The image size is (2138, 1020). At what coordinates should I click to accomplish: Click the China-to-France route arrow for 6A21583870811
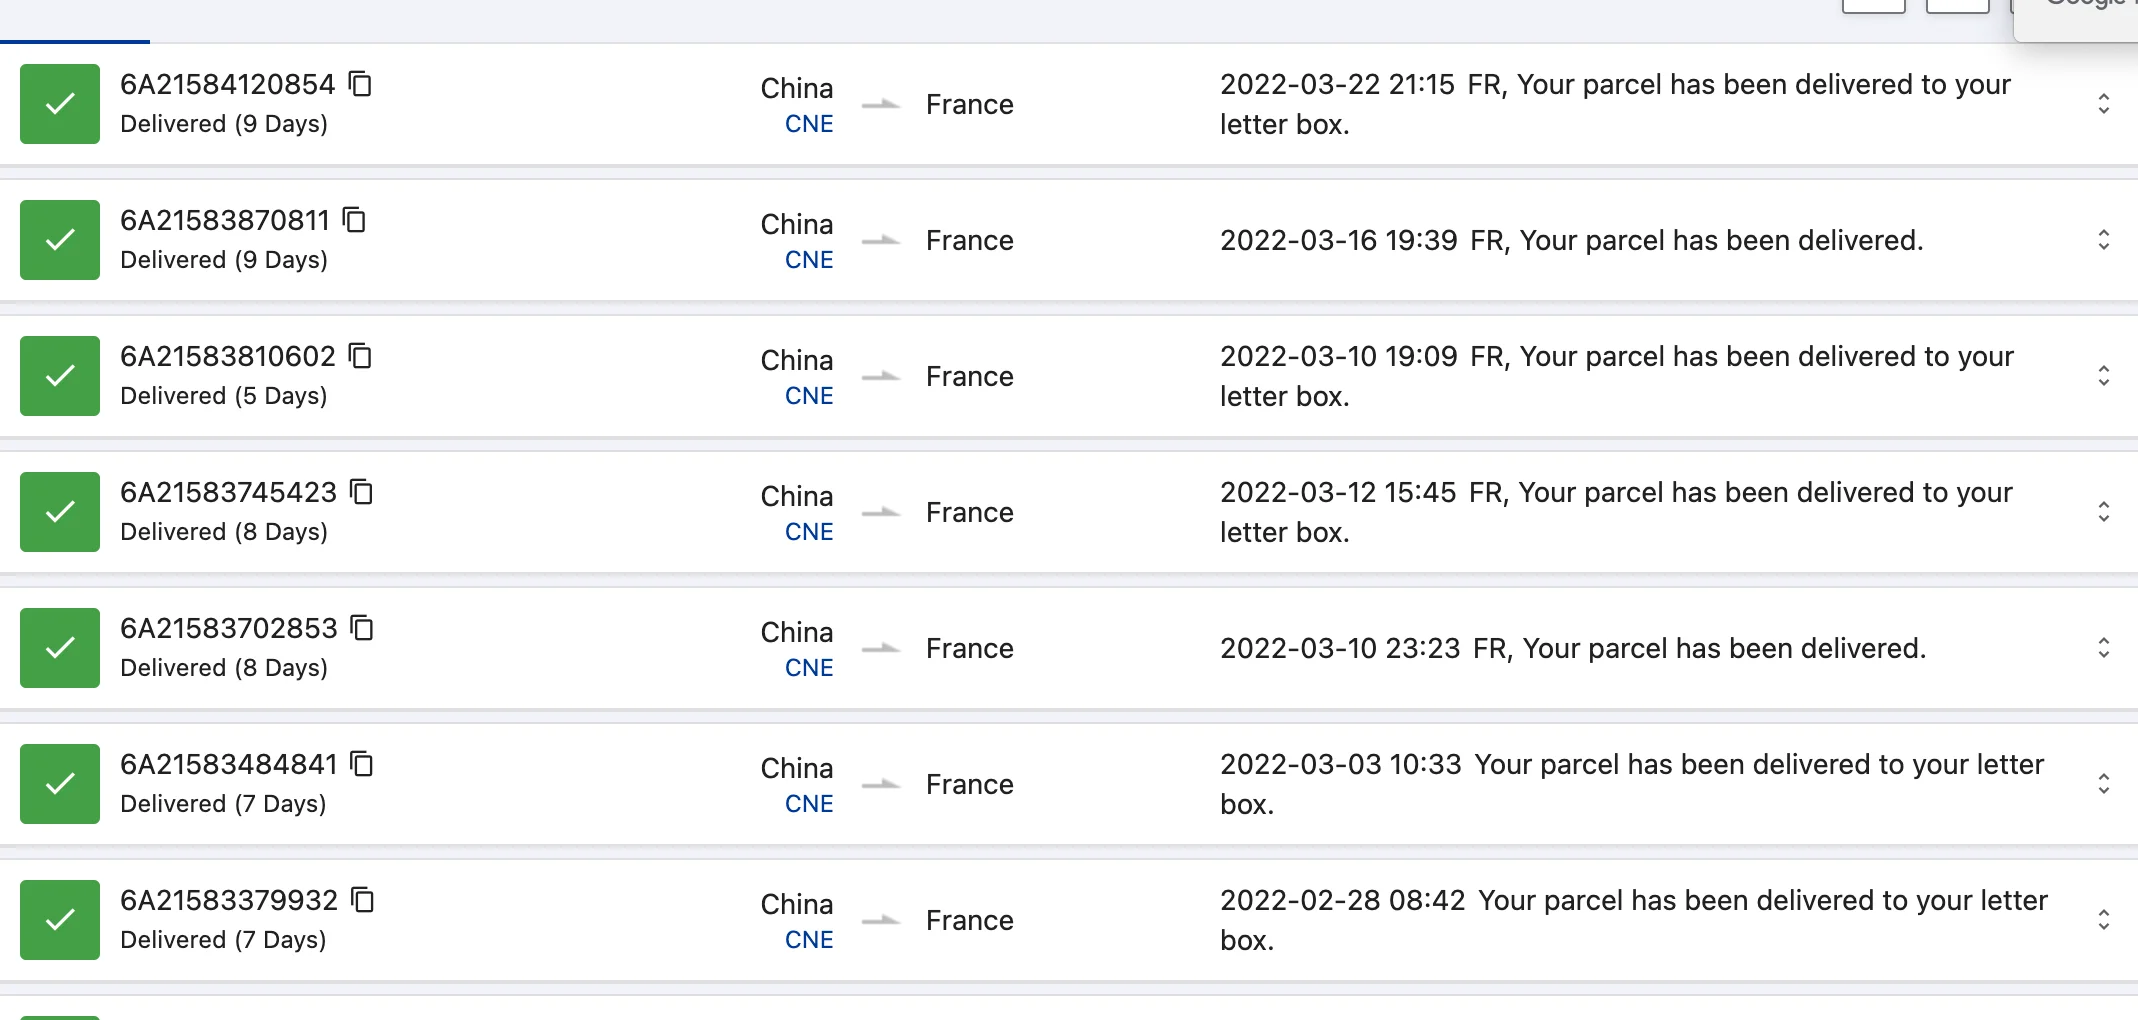(883, 242)
